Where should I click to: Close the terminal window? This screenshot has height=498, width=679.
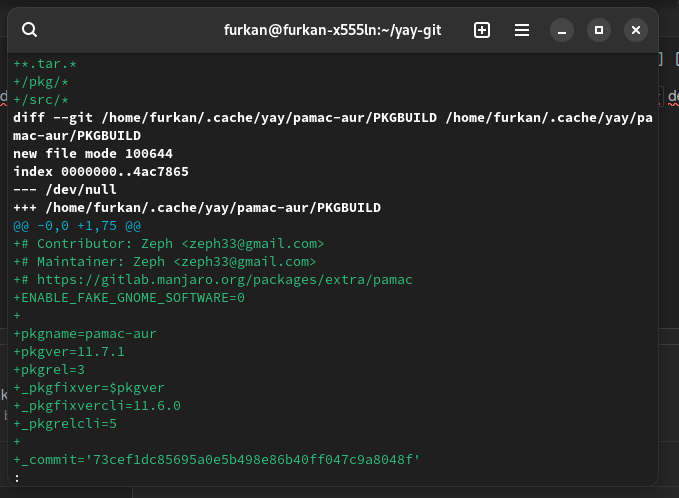click(635, 30)
